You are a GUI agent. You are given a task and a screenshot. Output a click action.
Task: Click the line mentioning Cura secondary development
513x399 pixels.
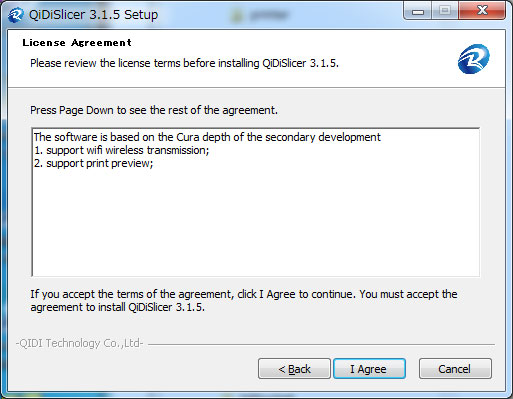[207, 137]
